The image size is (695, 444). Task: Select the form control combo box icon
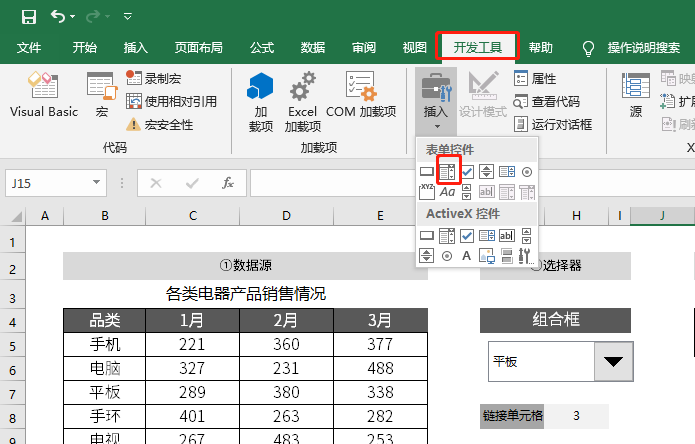click(x=447, y=172)
